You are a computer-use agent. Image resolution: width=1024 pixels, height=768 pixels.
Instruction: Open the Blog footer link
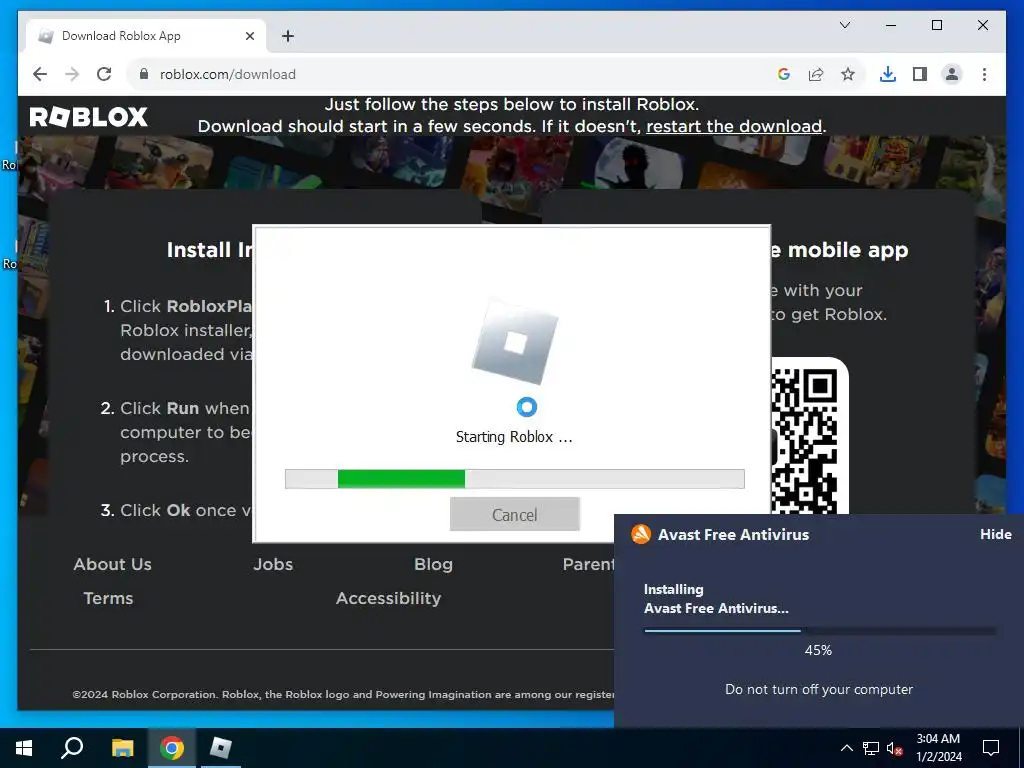coord(433,564)
